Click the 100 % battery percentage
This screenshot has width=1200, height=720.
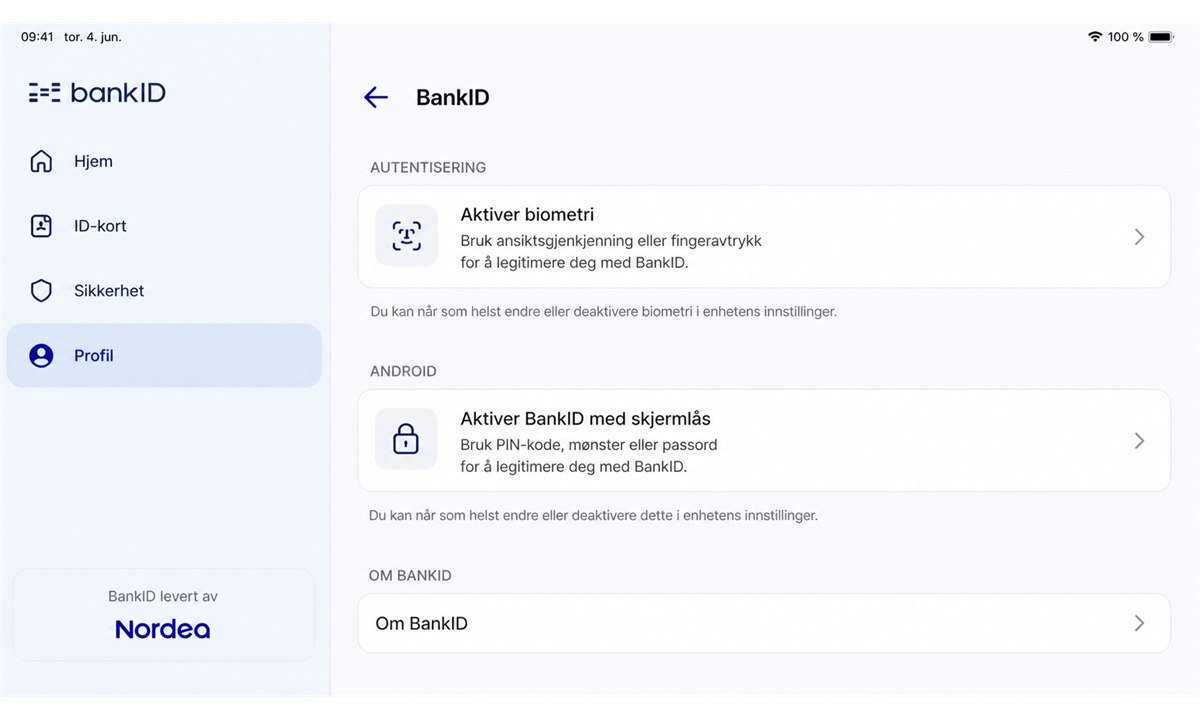[x=1126, y=37]
